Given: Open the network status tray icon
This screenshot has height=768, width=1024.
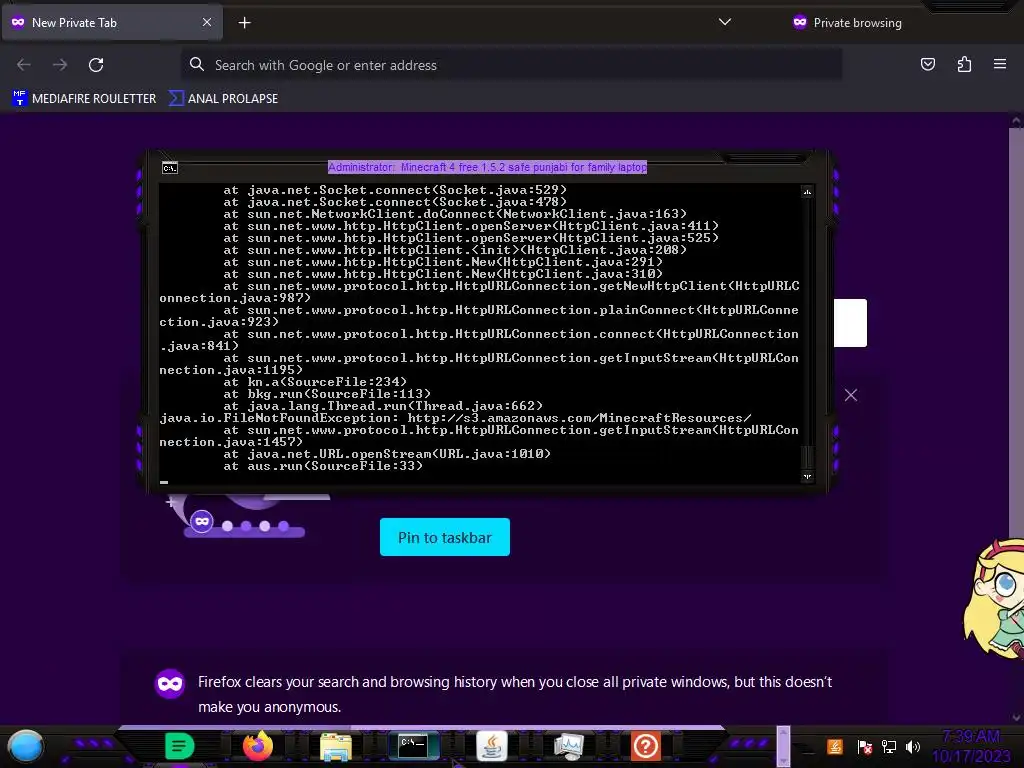Looking at the screenshot, I should pyautogui.click(x=889, y=746).
